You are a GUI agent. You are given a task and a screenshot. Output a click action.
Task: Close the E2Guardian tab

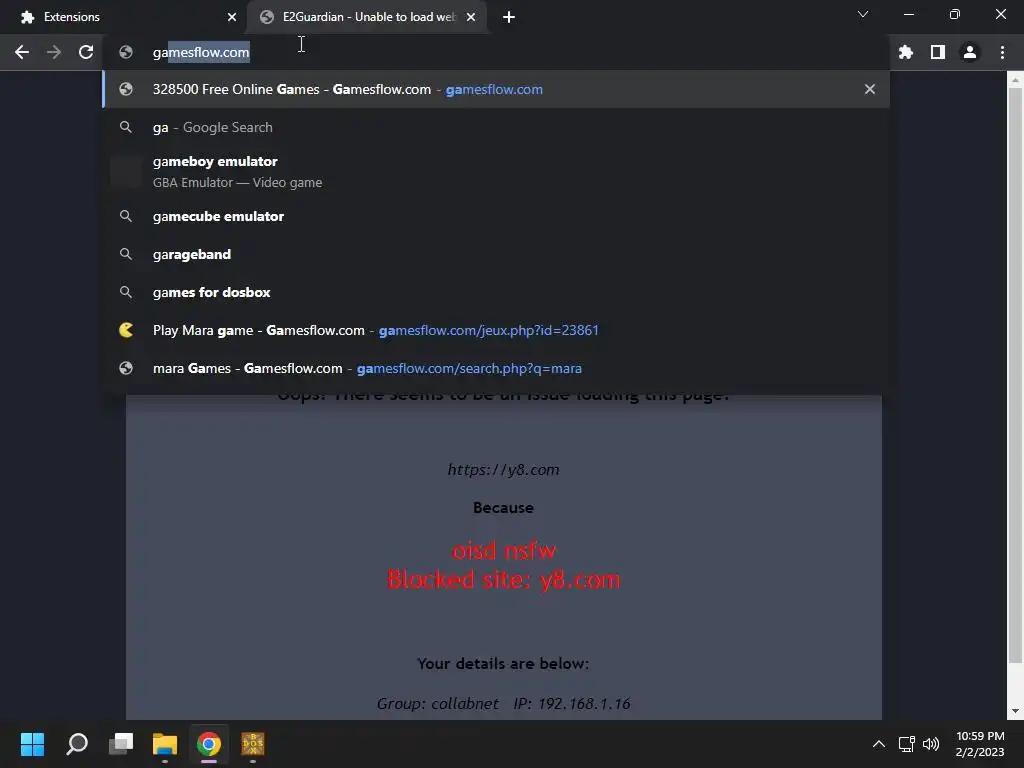coord(471,17)
